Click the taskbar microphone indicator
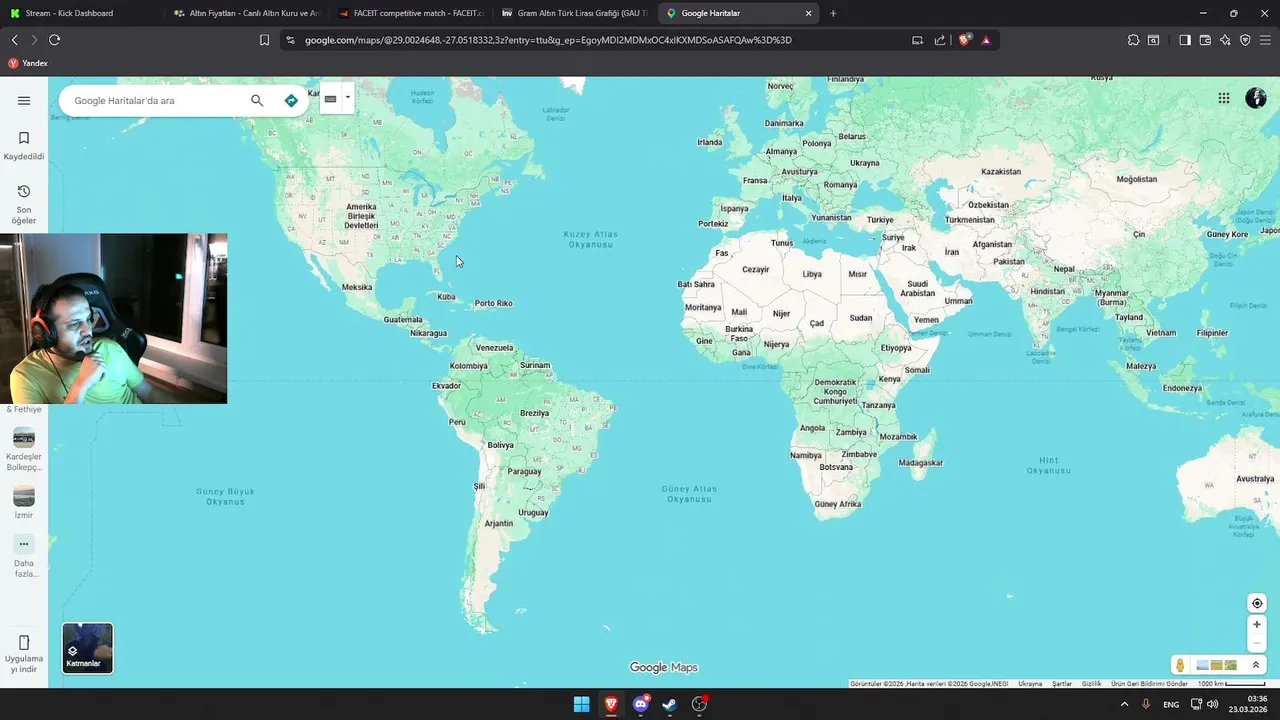Image resolution: width=1280 pixels, height=720 pixels. 1146,704
